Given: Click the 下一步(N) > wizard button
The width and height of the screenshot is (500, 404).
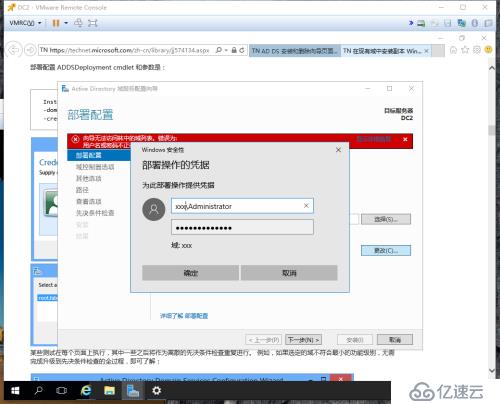Looking at the screenshot, I should (304, 340).
